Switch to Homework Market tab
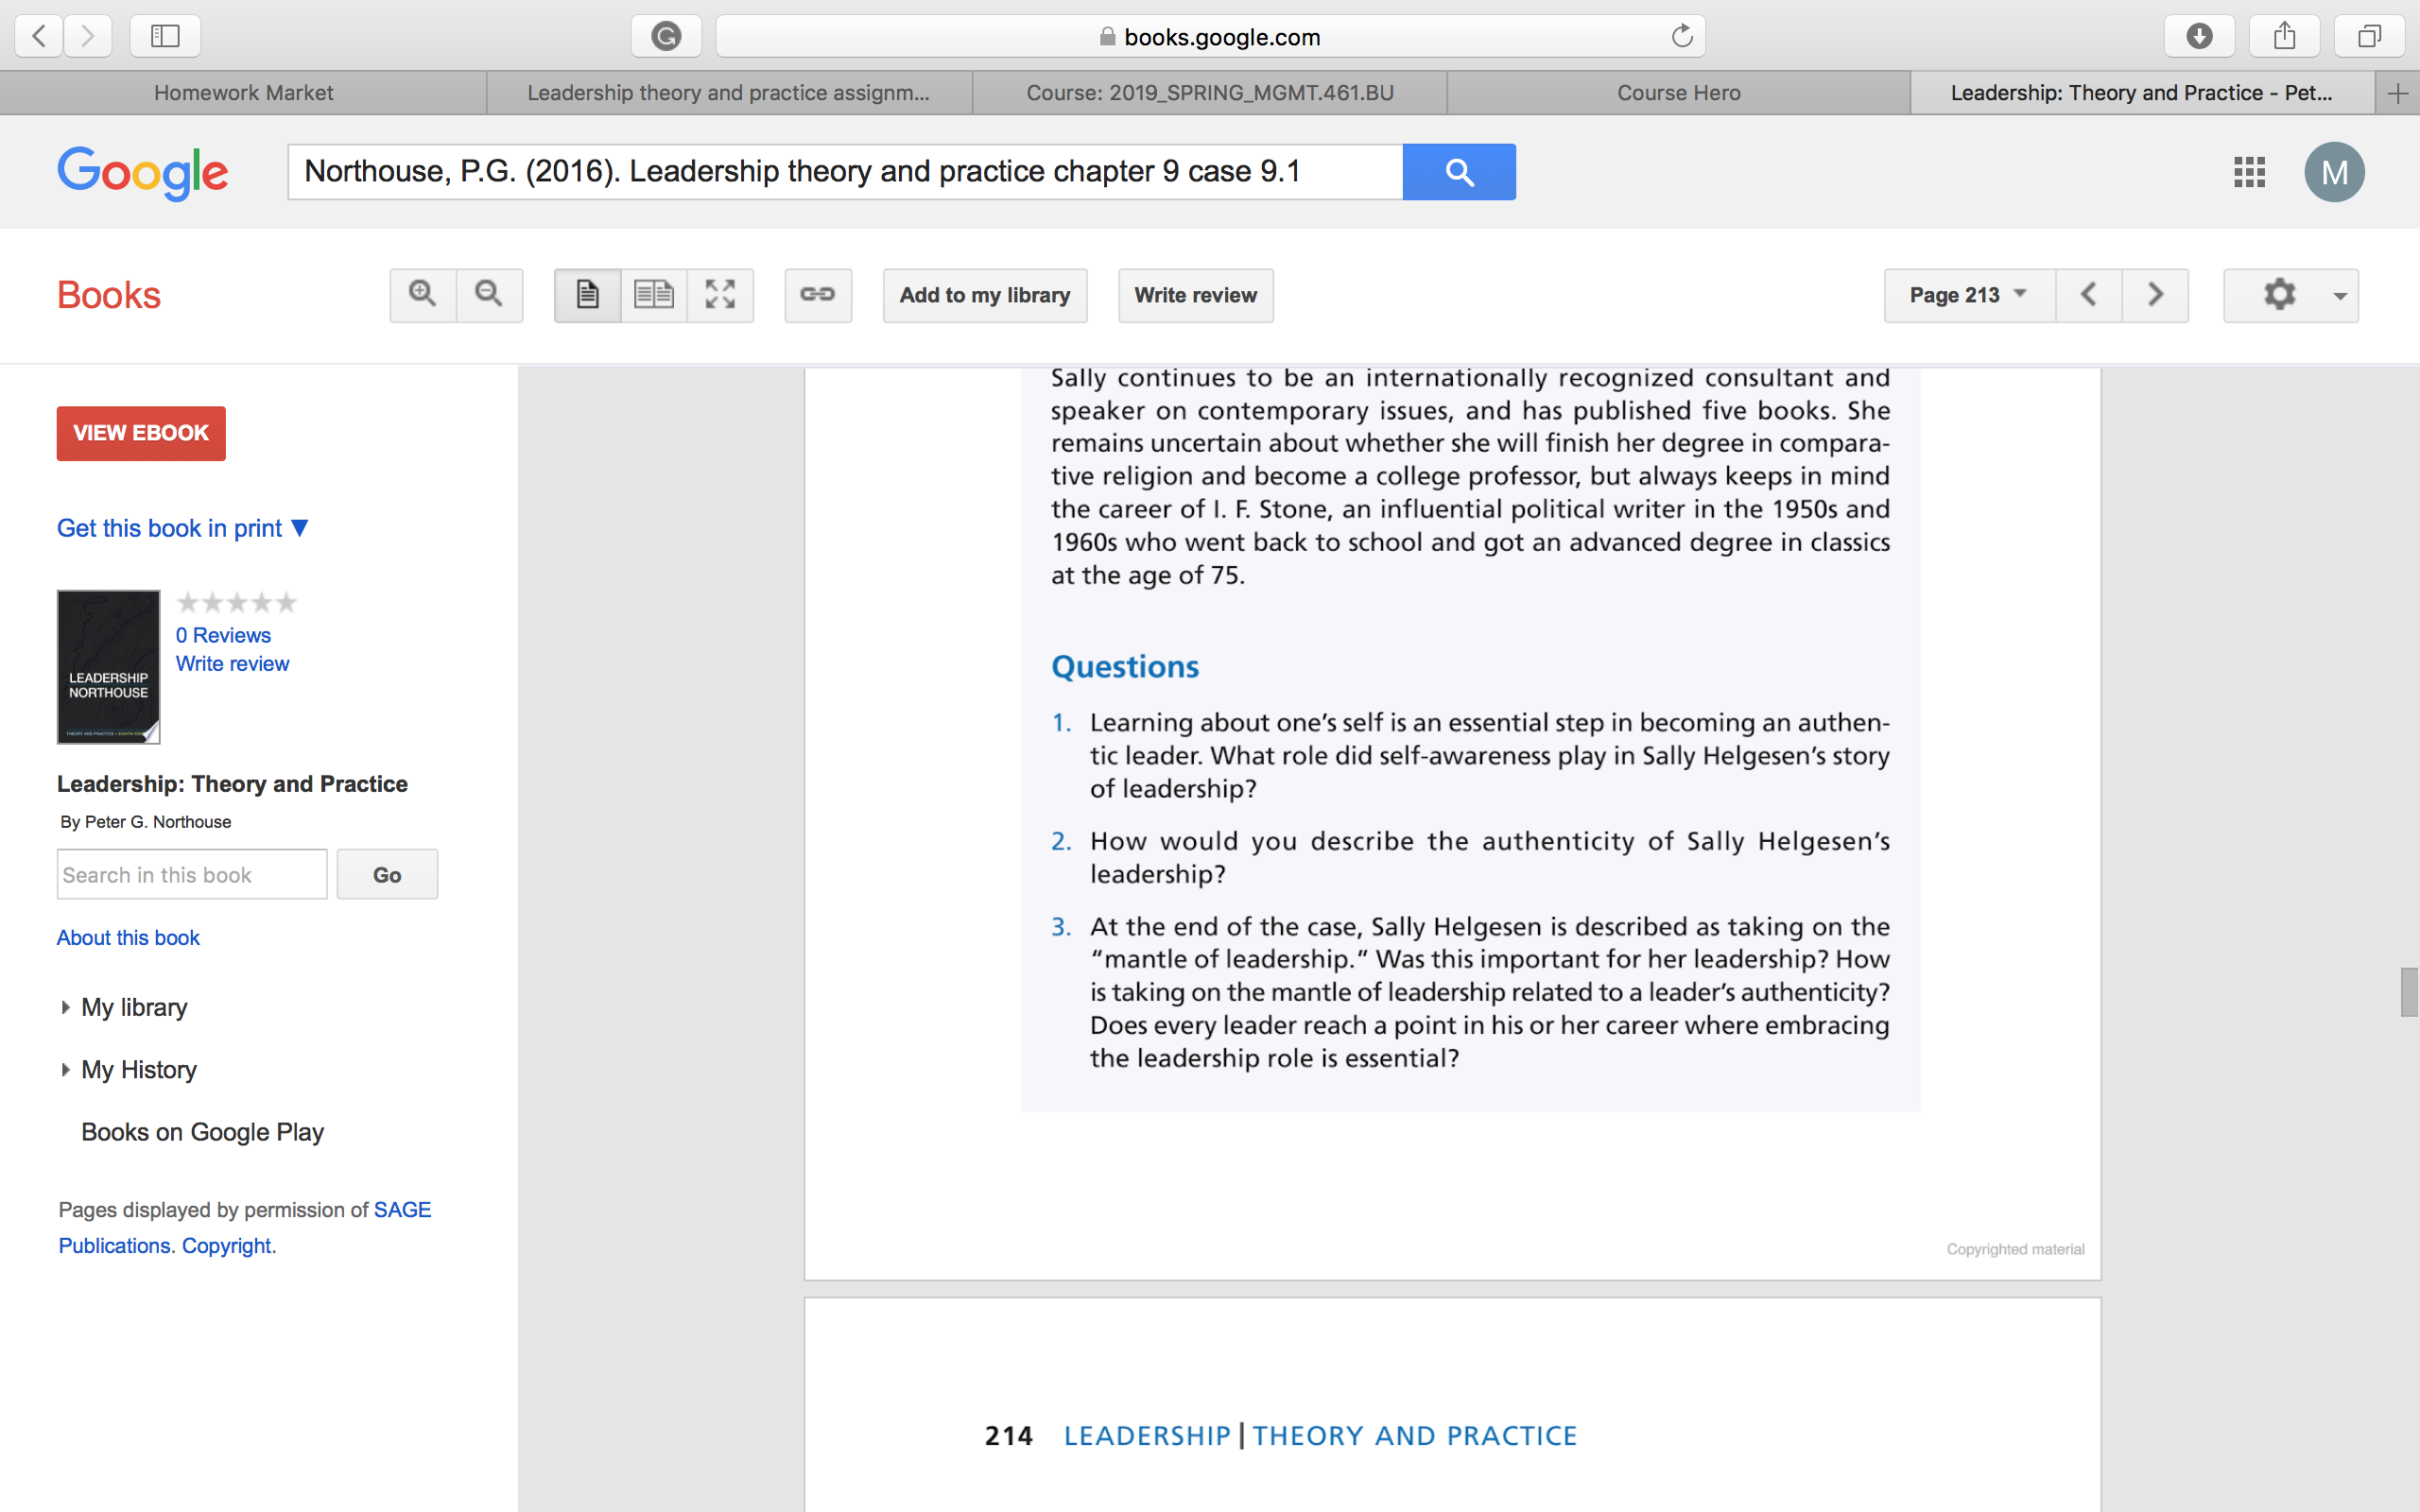This screenshot has width=2420, height=1512. [x=243, y=93]
